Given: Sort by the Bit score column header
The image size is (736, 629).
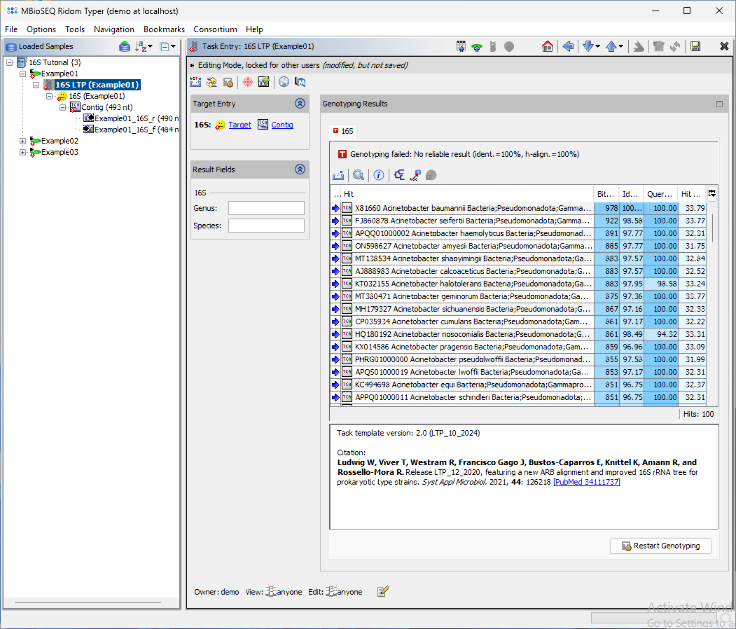Looking at the screenshot, I should pyautogui.click(x=606, y=194).
